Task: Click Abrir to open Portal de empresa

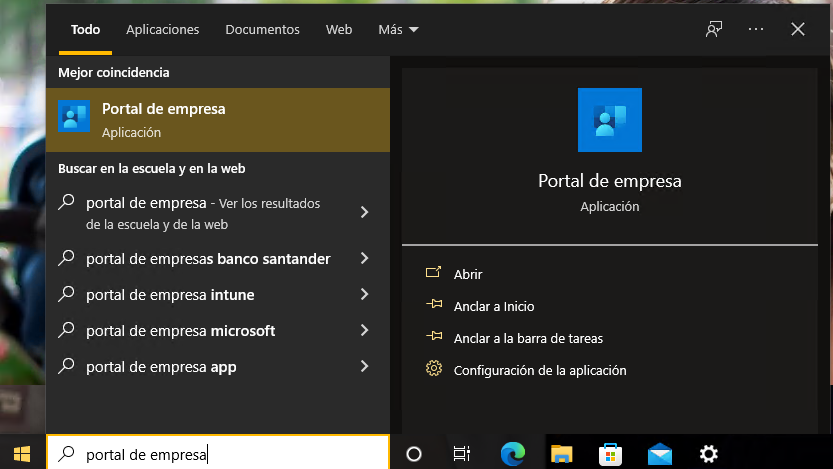Action: coord(468,274)
